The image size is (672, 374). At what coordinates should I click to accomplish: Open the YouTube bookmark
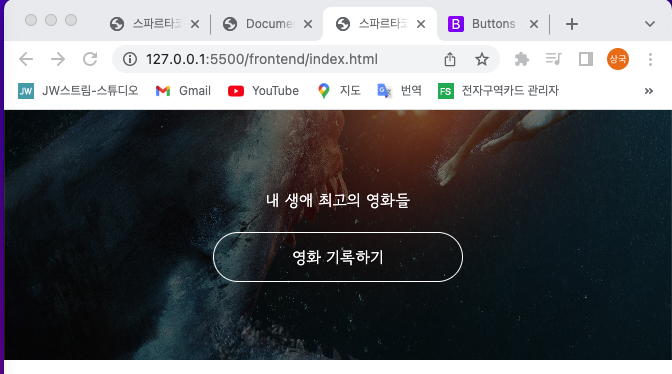pos(263,91)
